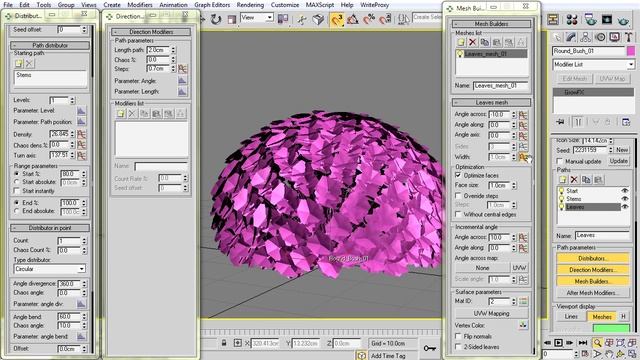Collapse Path distributor rollout
Viewport: 640px width, 360px height.
pyautogui.click(x=50, y=45)
